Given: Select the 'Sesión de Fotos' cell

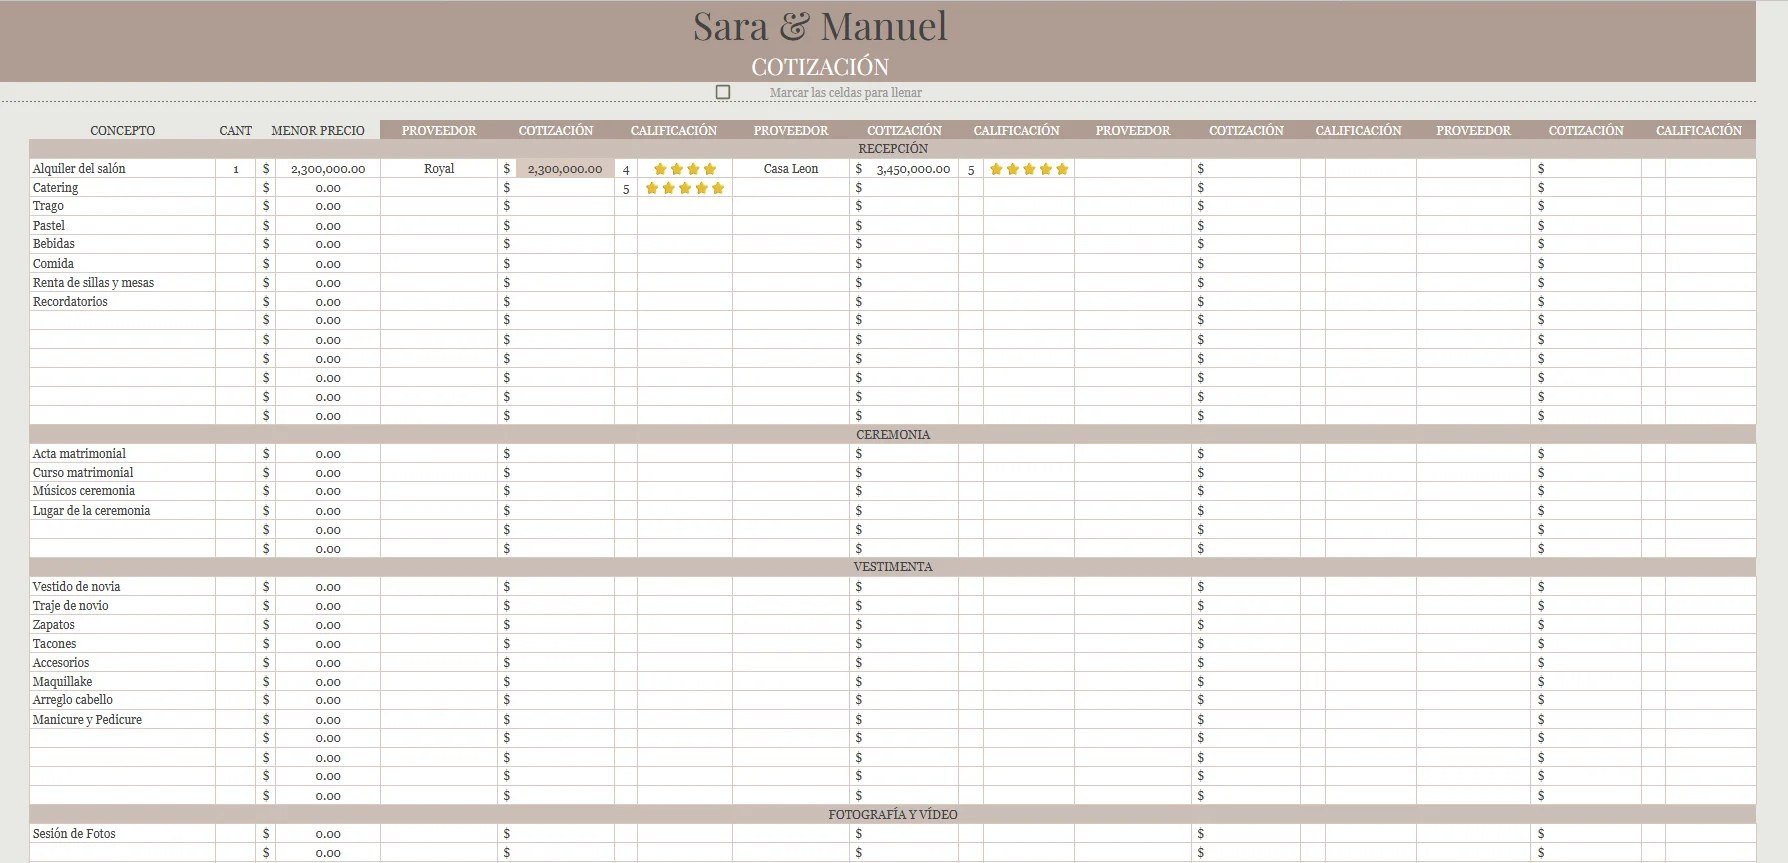Looking at the screenshot, I should pos(123,834).
